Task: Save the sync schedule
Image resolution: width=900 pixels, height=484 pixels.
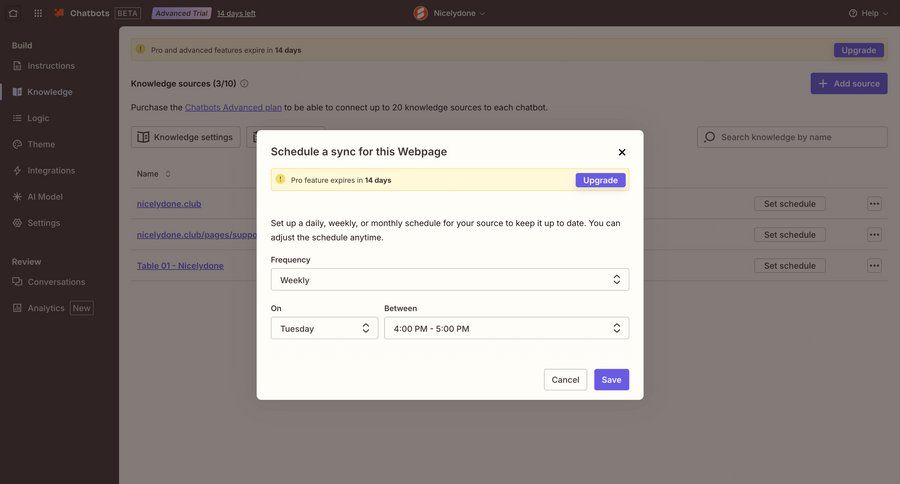Action: click(x=611, y=380)
